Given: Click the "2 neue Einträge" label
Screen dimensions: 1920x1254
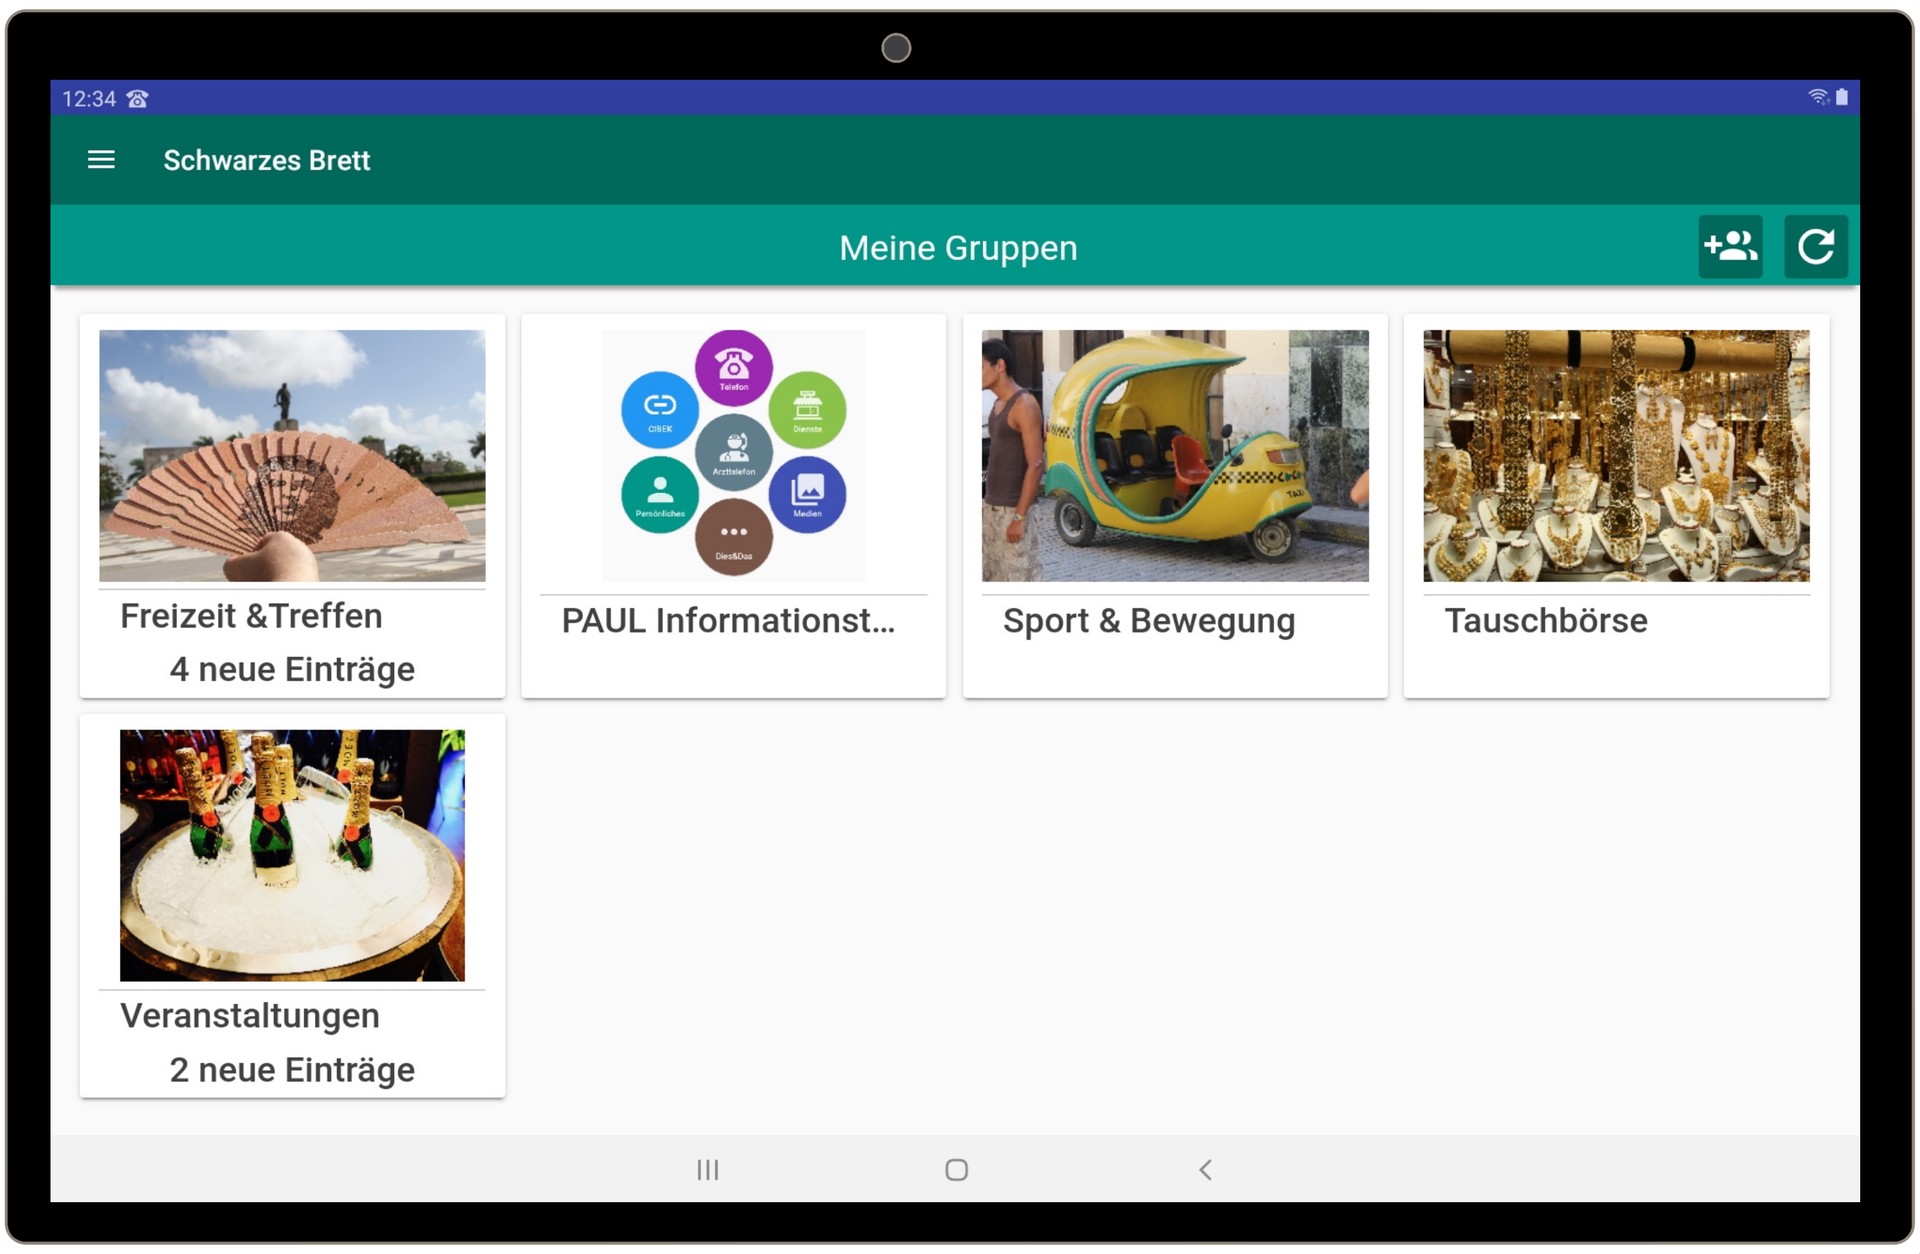Looking at the screenshot, I should pyautogui.click(x=292, y=1069).
